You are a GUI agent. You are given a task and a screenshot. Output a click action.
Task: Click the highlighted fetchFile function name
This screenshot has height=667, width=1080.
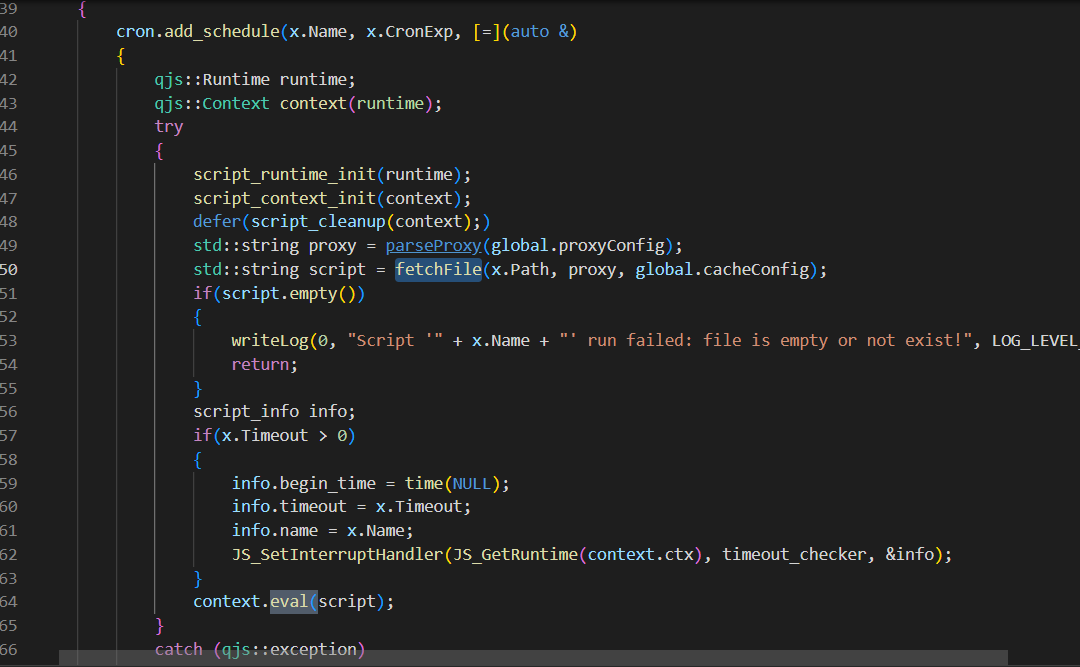pyautogui.click(x=438, y=270)
